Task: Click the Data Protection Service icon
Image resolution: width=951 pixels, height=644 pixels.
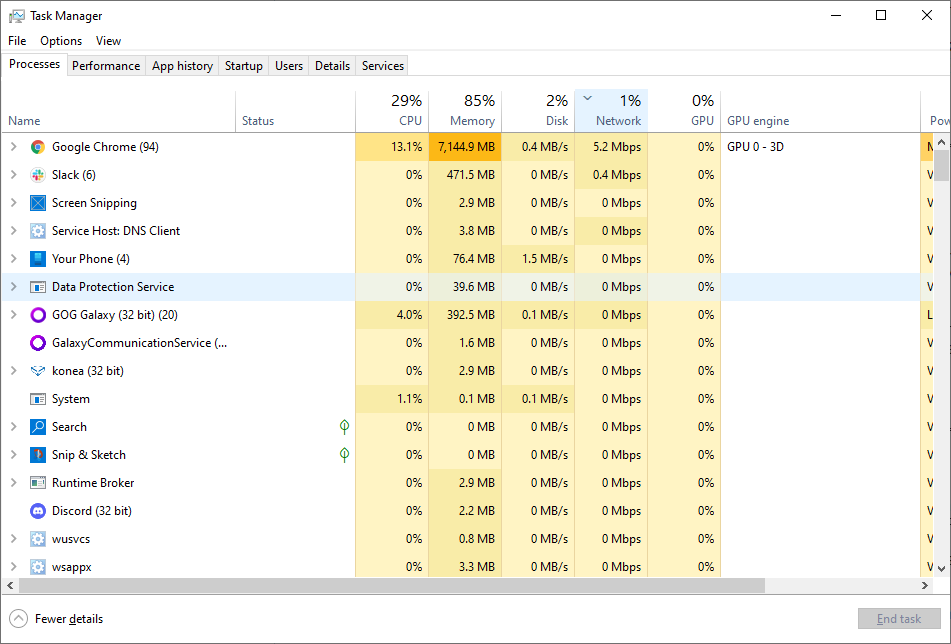Action: [38, 287]
